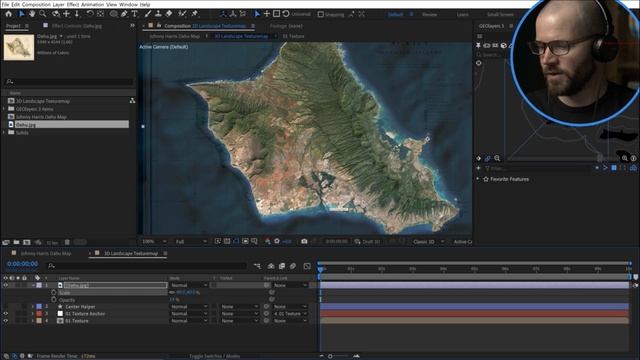Click the motion blur enable icon in timeline
640x360 pixels.
pos(293,266)
